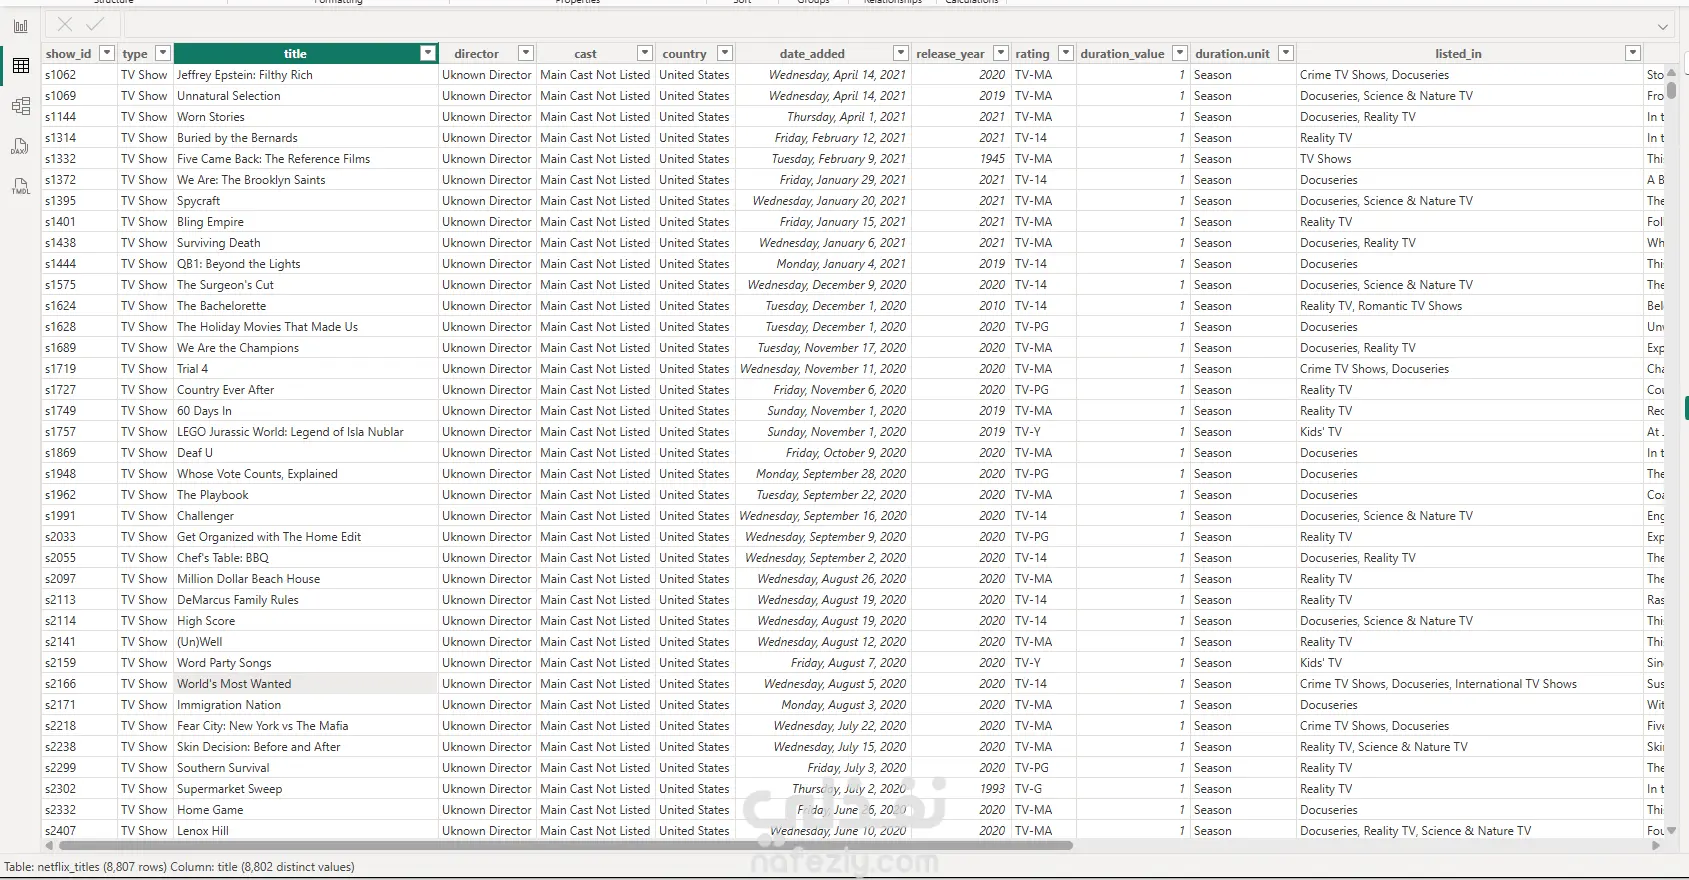Switch to Report view icon
This screenshot has height=880, width=1689.
coord(20,26)
